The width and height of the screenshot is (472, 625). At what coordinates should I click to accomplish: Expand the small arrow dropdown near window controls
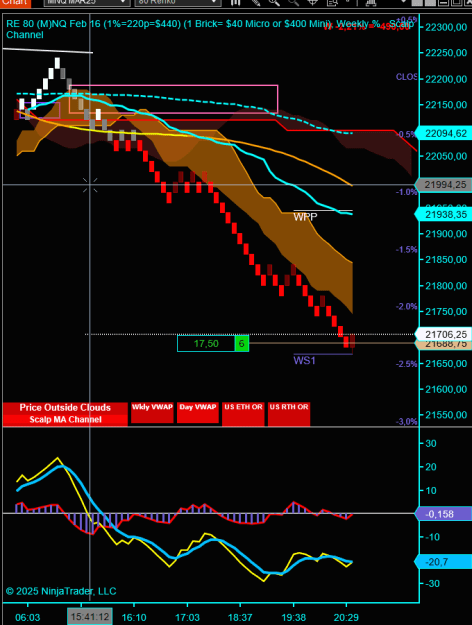point(403,2)
